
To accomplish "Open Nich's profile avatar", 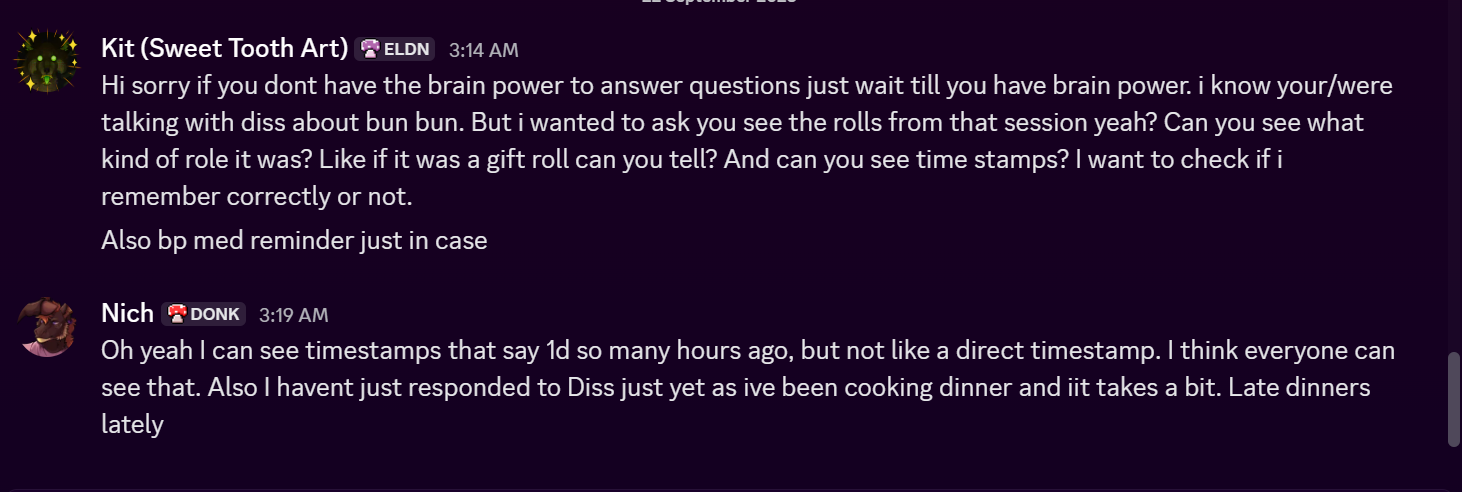I will [46, 326].
